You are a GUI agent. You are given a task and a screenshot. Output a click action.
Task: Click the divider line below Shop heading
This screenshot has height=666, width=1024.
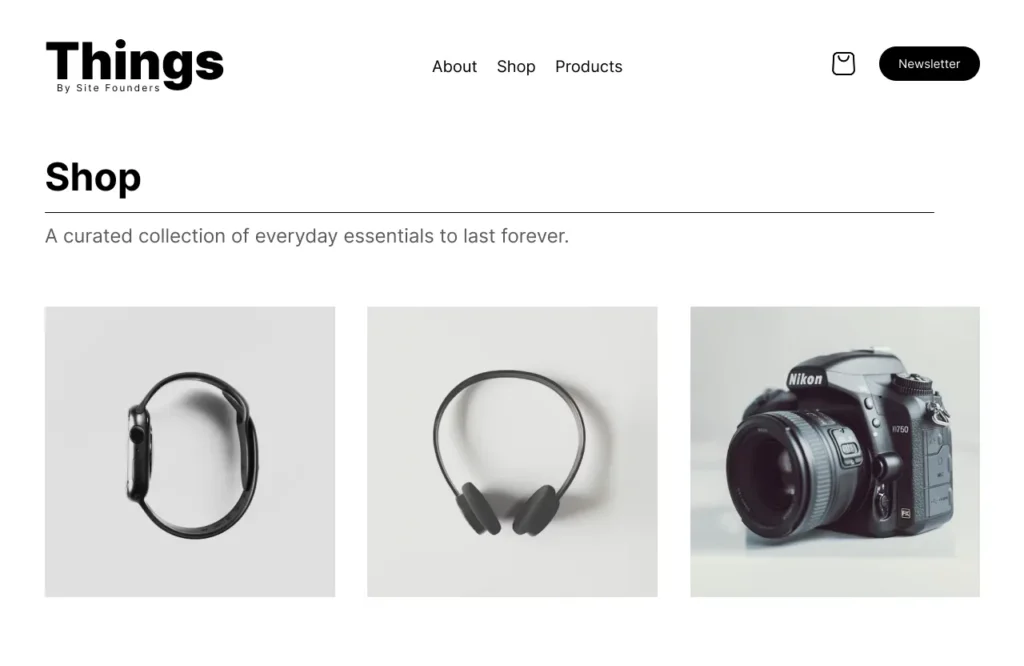[x=489, y=213]
